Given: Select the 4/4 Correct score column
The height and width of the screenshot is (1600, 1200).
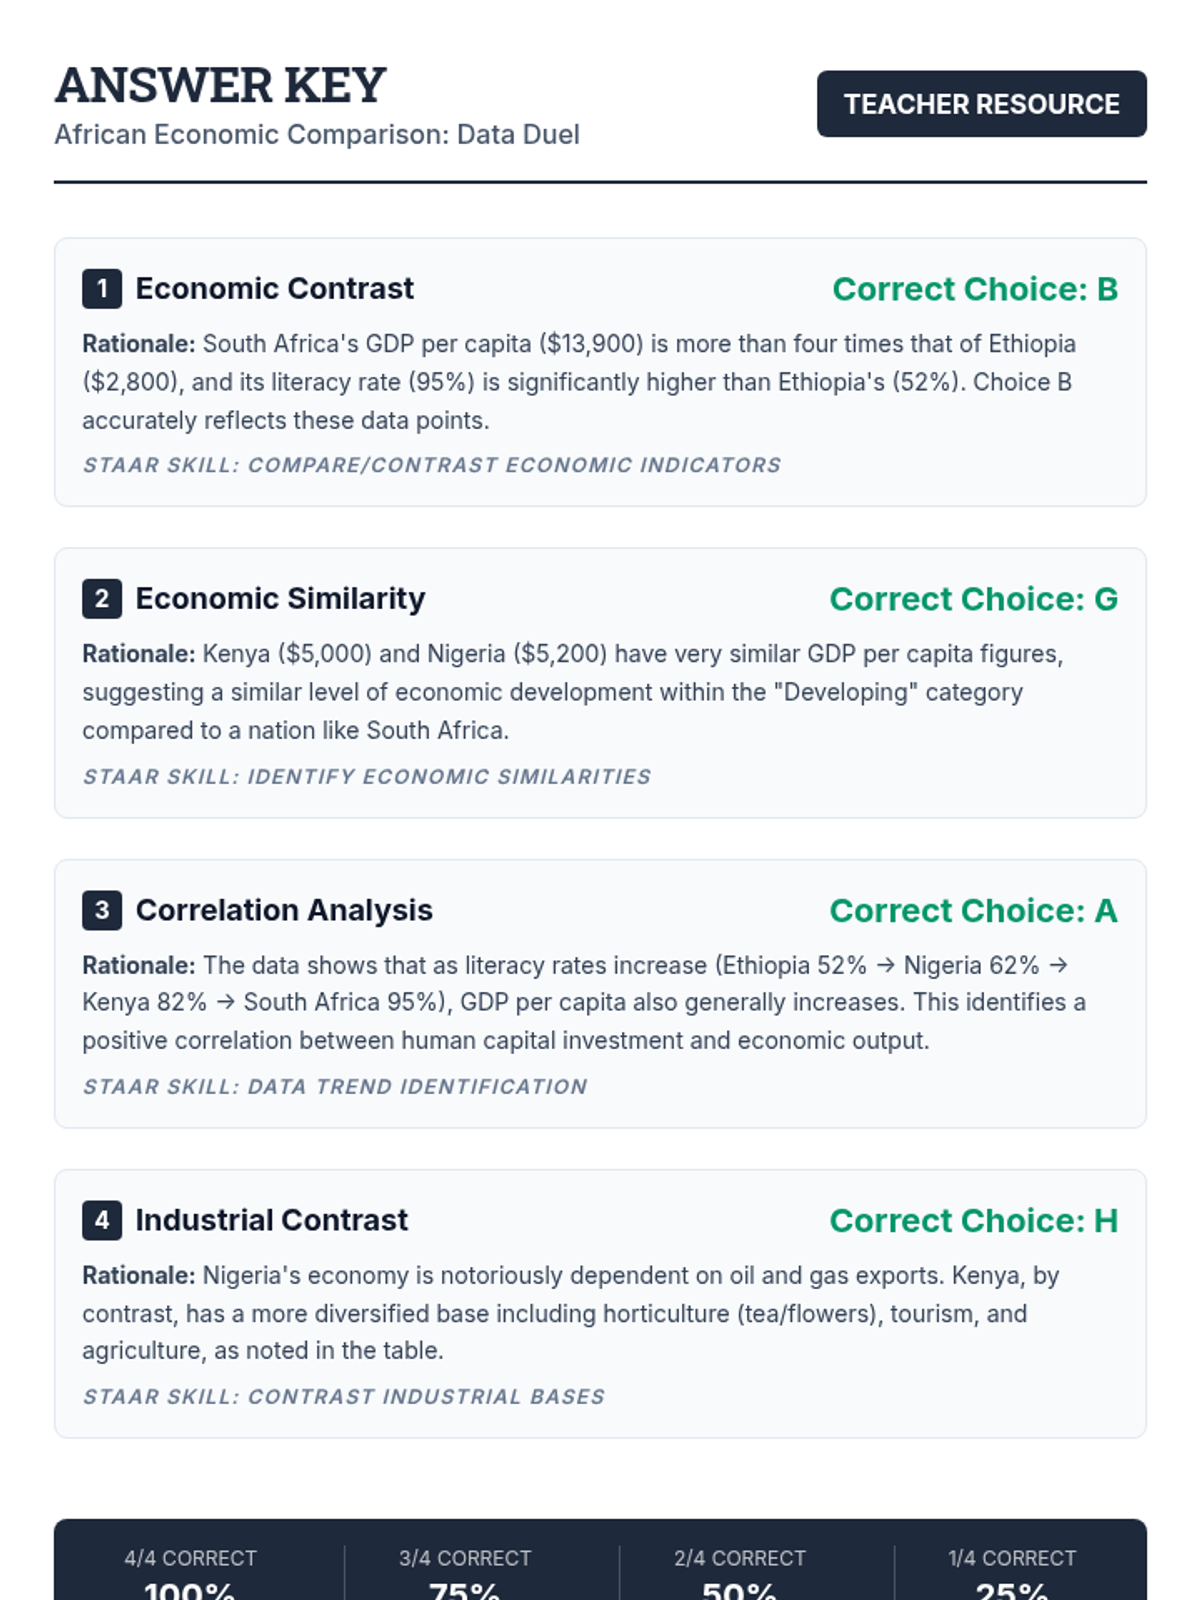Looking at the screenshot, I should click(x=190, y=1572).
